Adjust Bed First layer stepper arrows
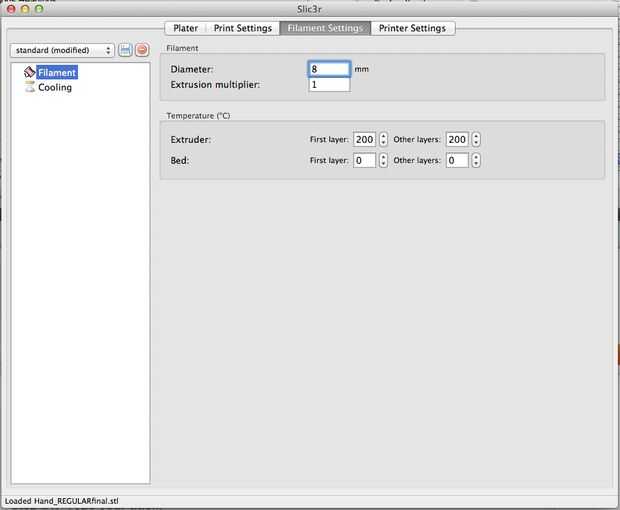The image size is (620, 510). 383,160
